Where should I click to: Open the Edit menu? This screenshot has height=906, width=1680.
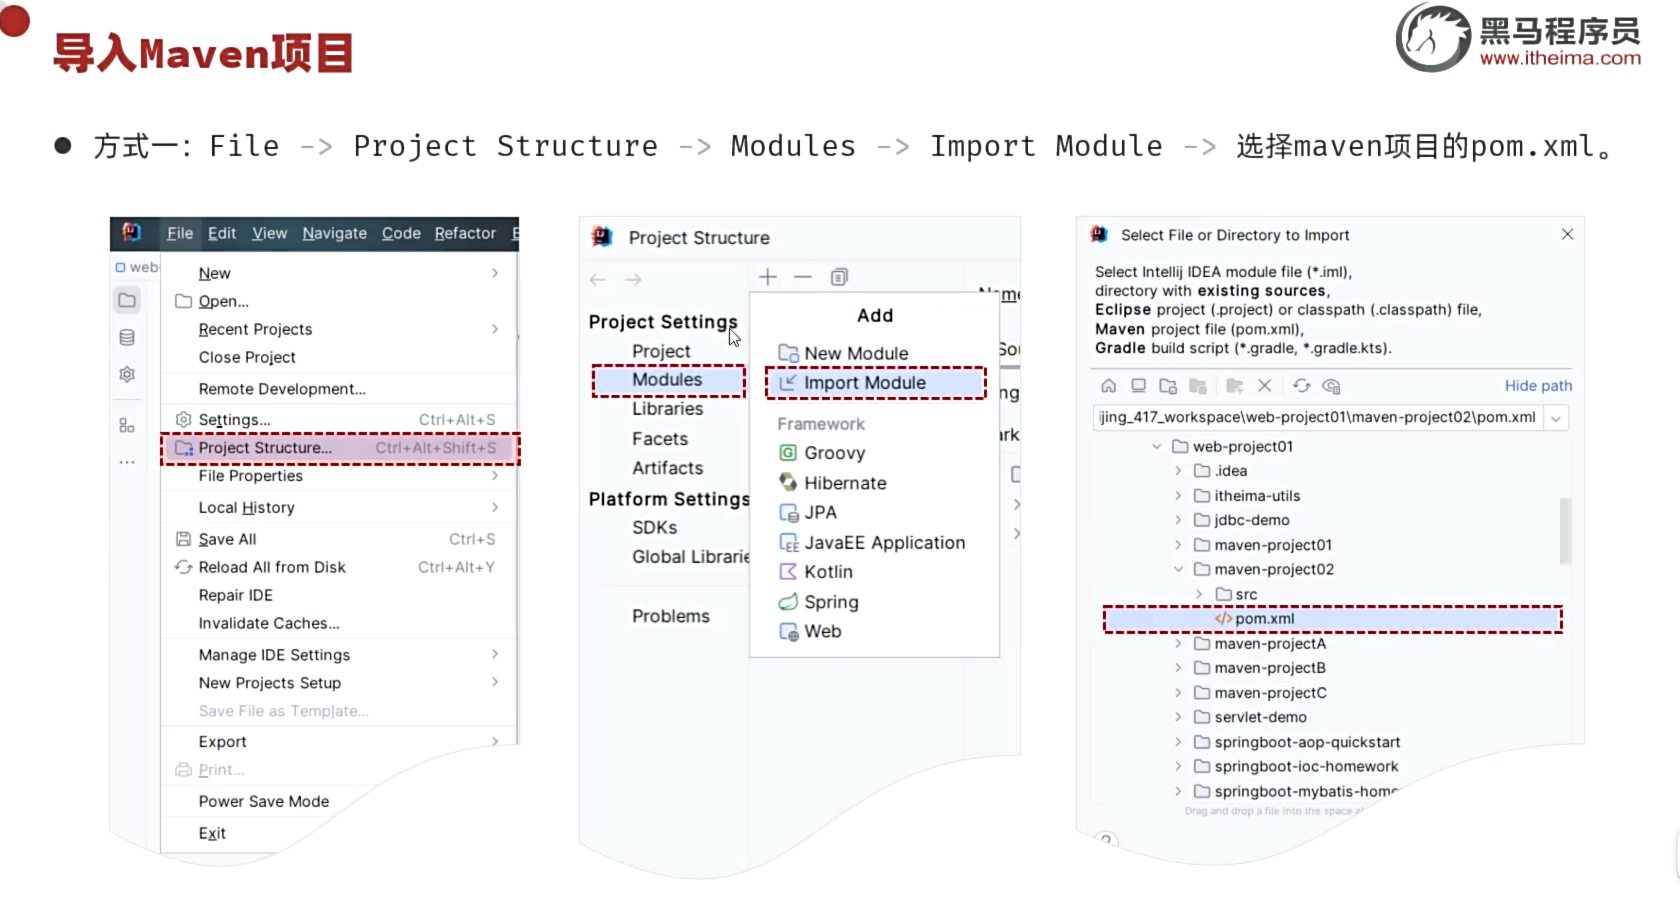[x=222, y=233]
